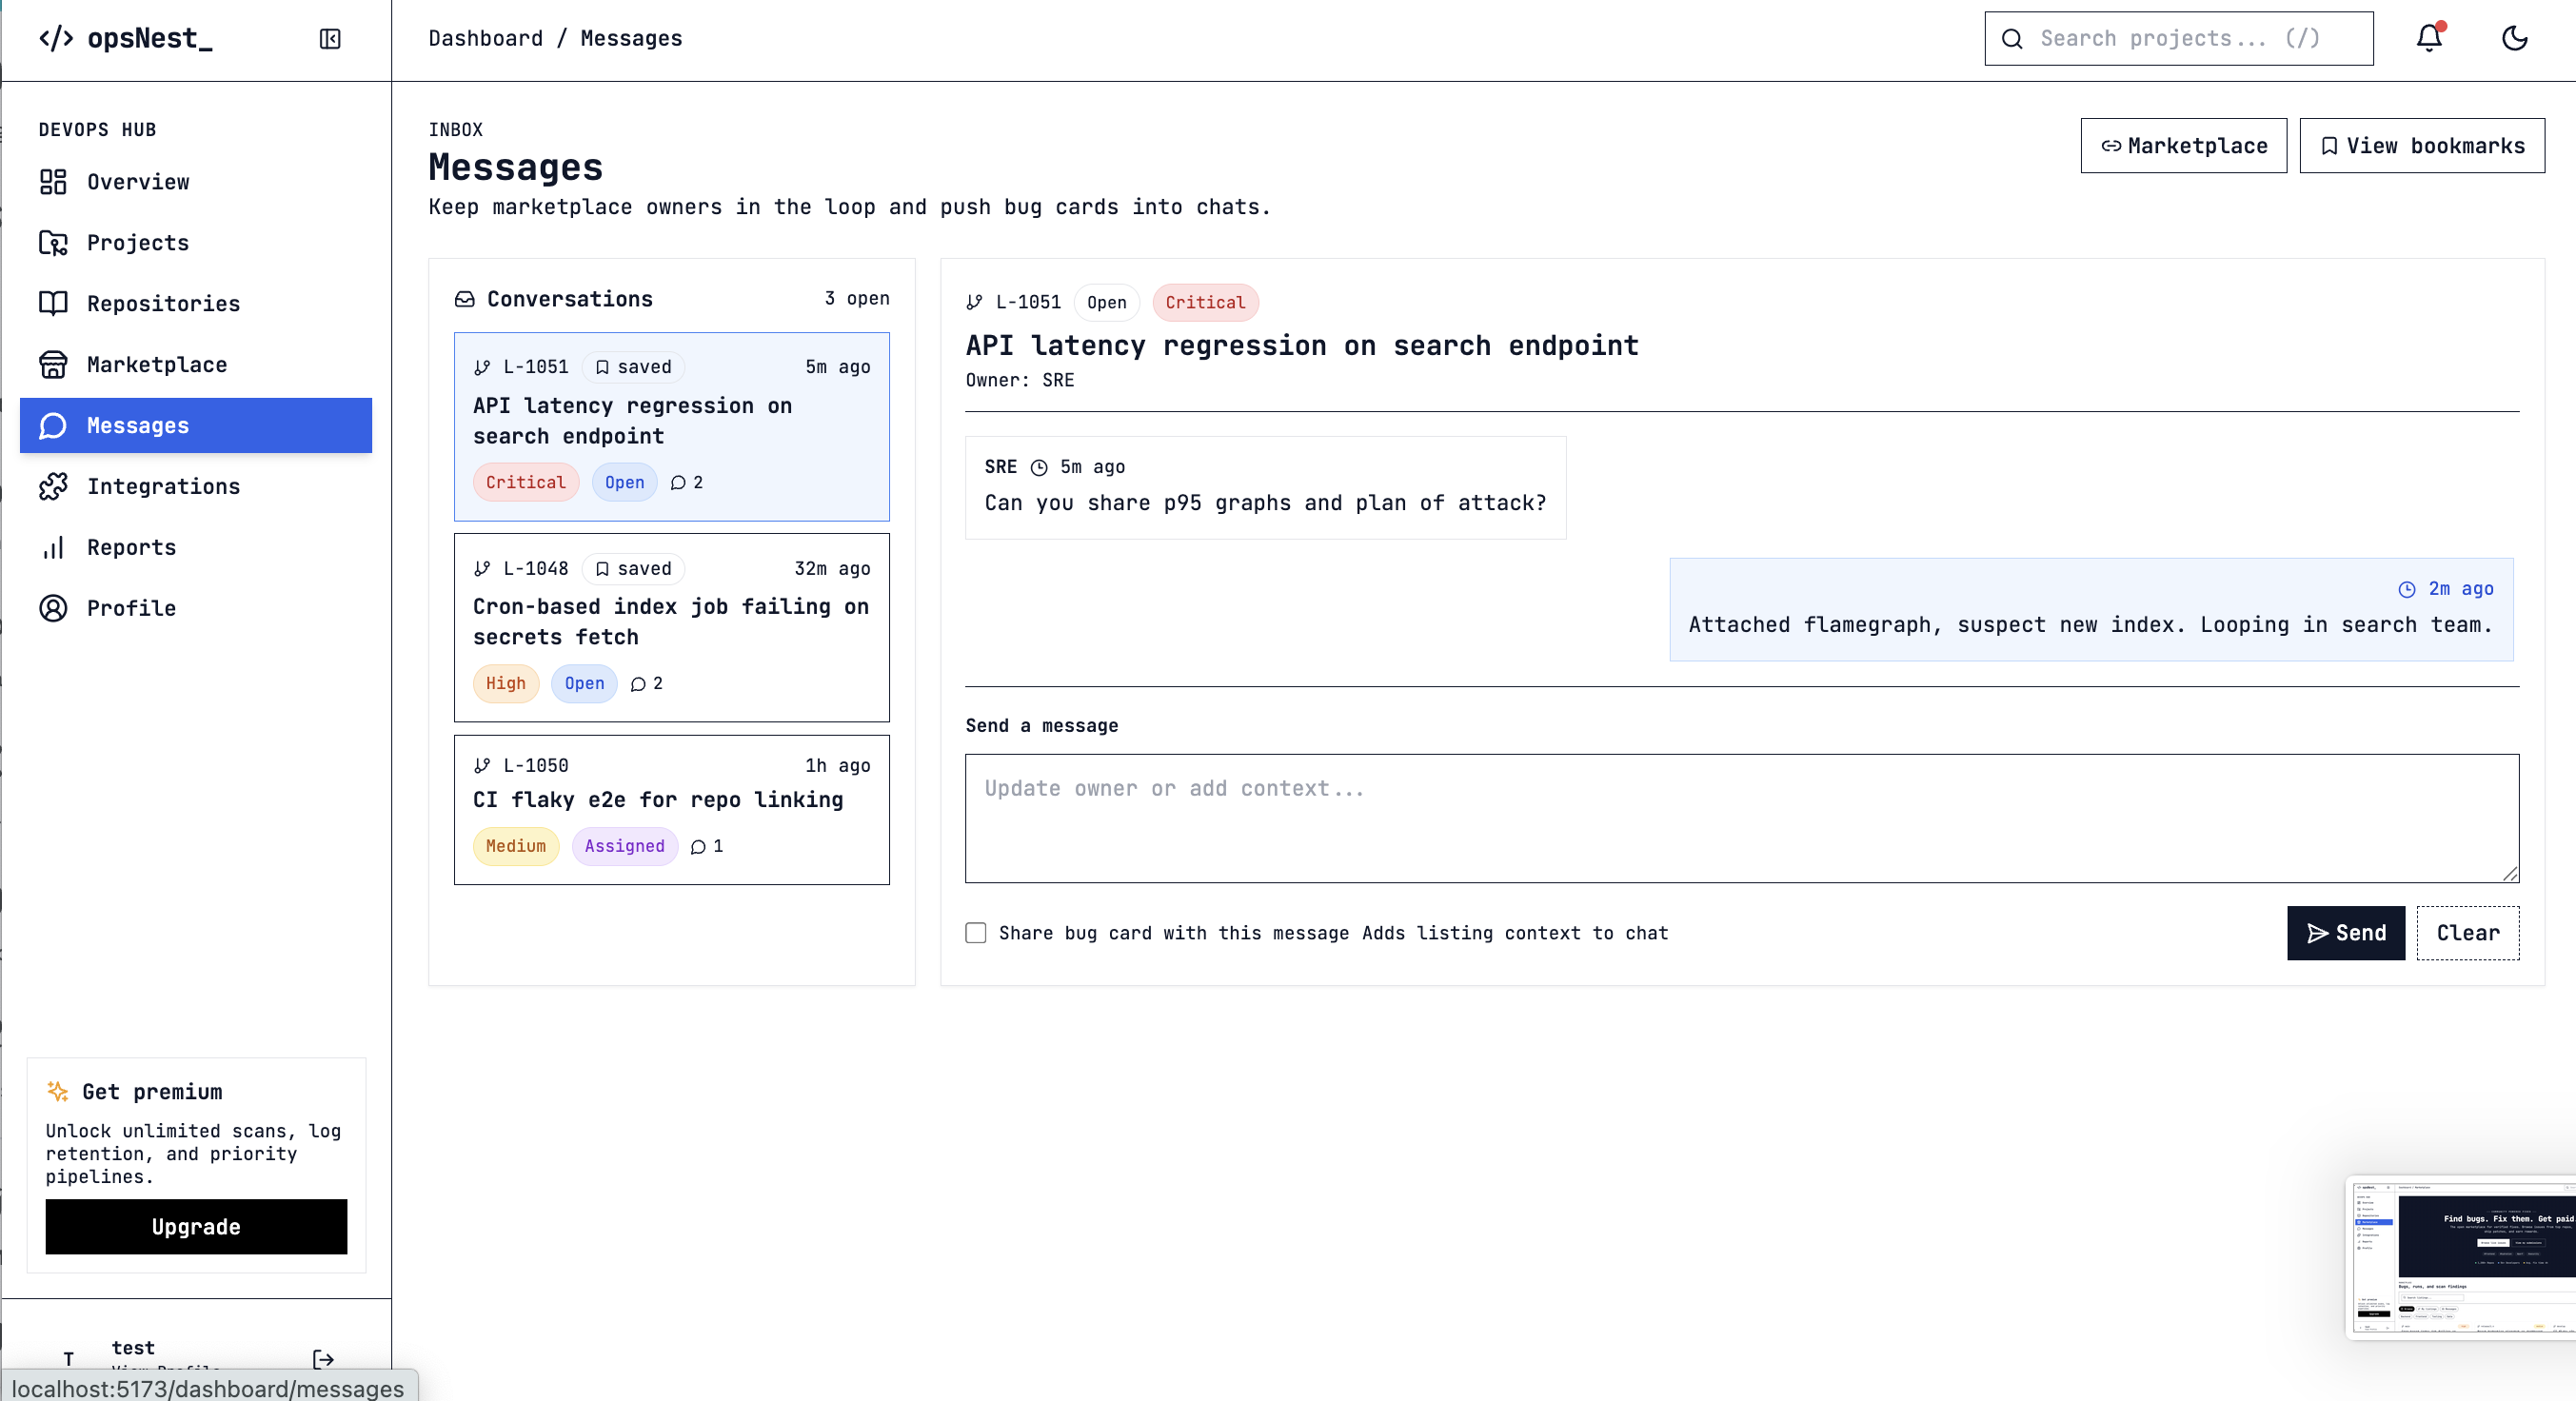The image size is (2576, 1401).
Task: Click the message text area
Action: pos(1740,817)
